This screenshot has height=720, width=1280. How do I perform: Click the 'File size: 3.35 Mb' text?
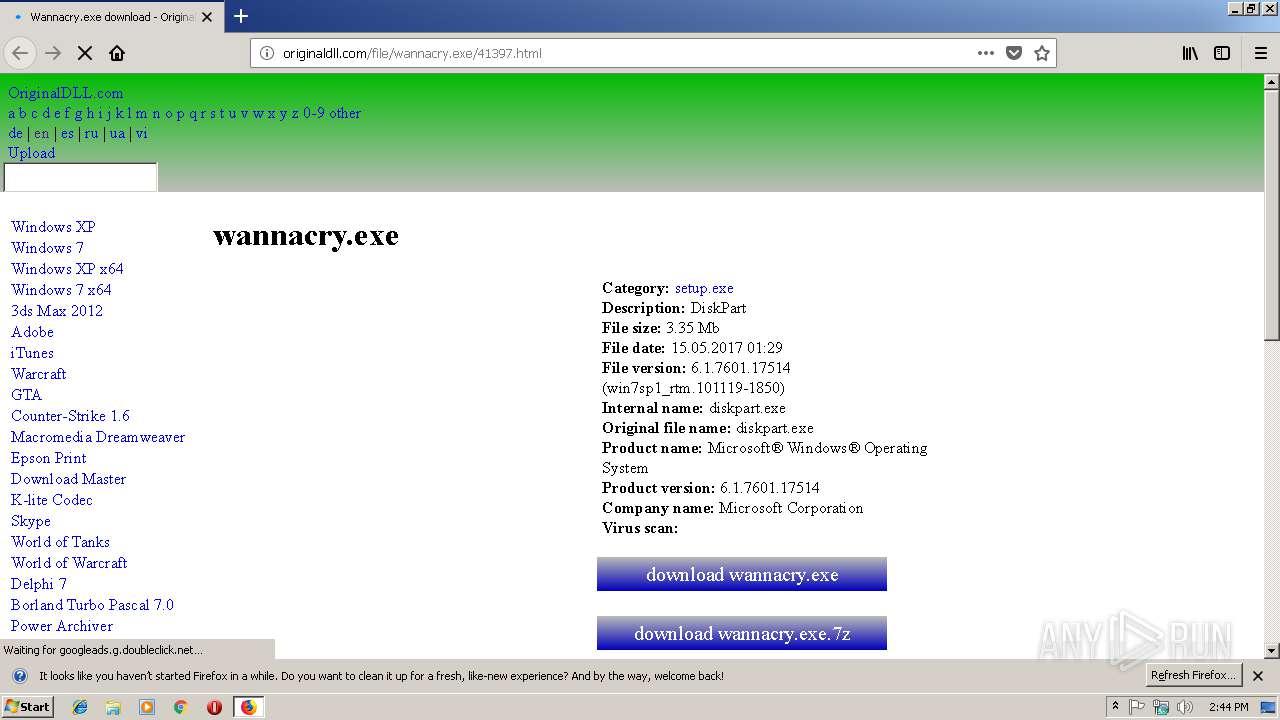pyautogui.click(x=661, y=328)
